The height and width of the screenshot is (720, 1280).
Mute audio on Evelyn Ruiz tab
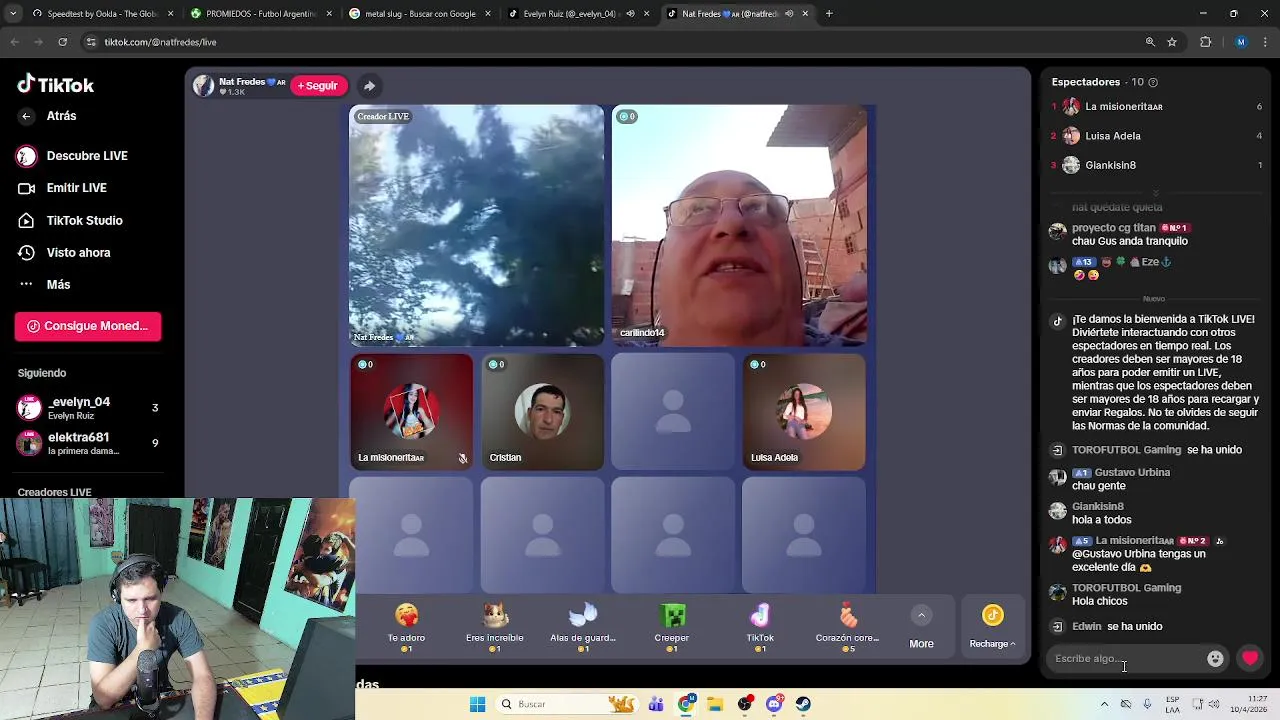tap(630, 14)
